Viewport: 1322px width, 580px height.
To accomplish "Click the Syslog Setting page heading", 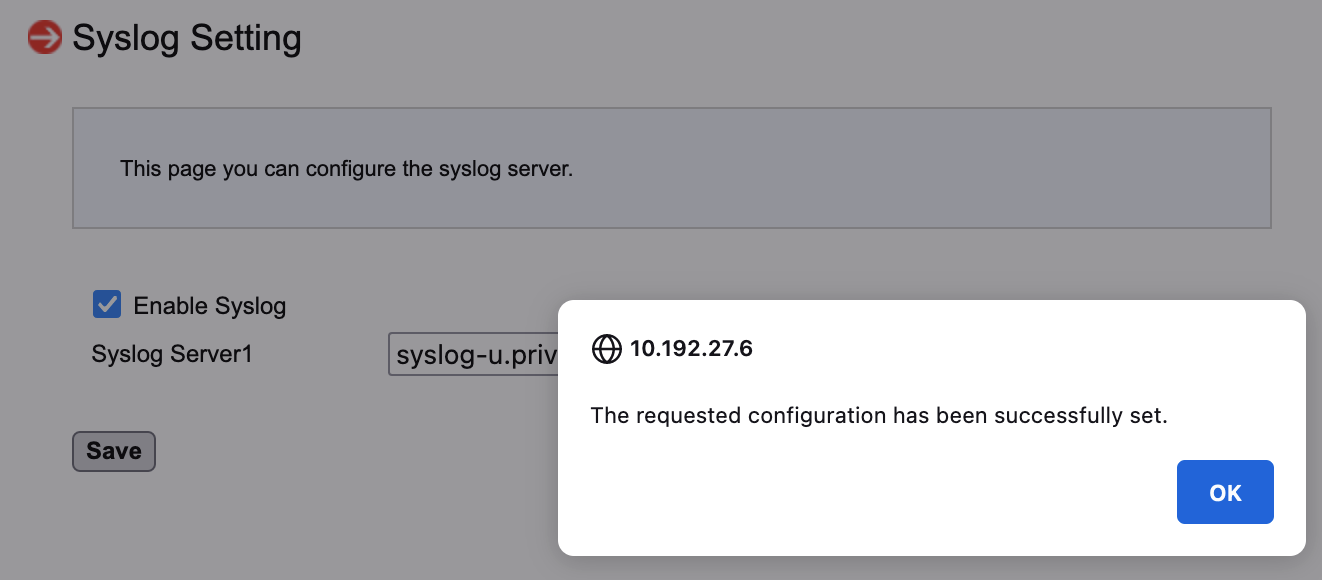I will coord(187,39).
